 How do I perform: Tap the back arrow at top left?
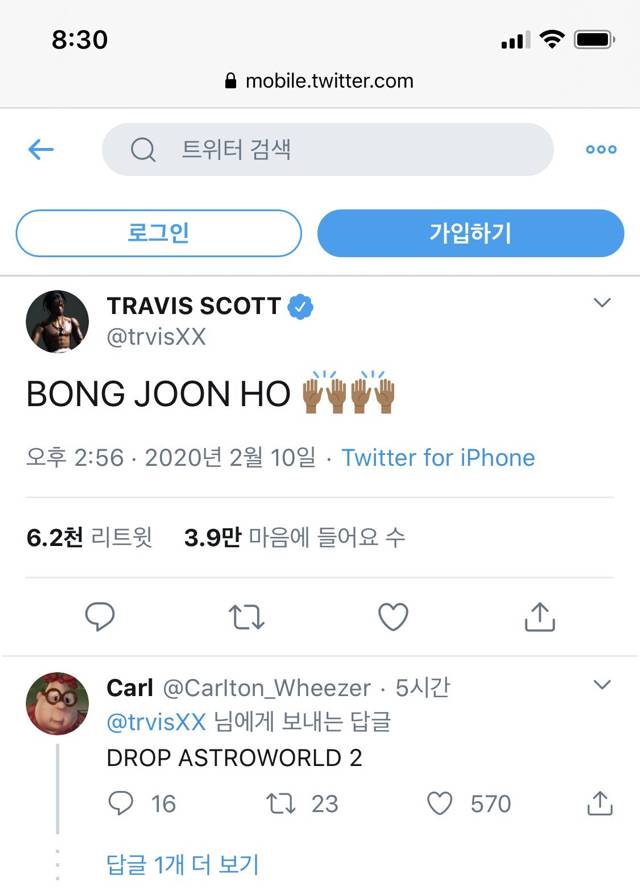[x=39, y=149]
